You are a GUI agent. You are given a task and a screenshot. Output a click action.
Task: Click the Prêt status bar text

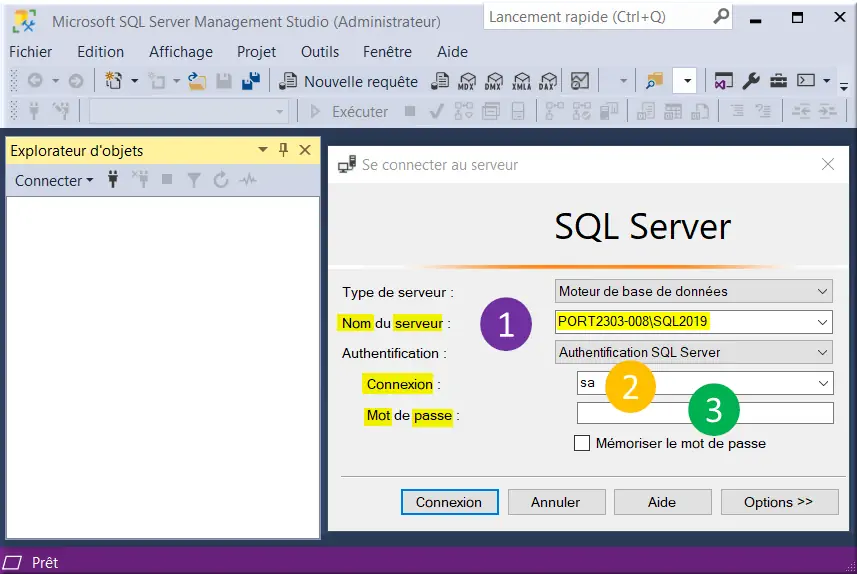point(45,563)
